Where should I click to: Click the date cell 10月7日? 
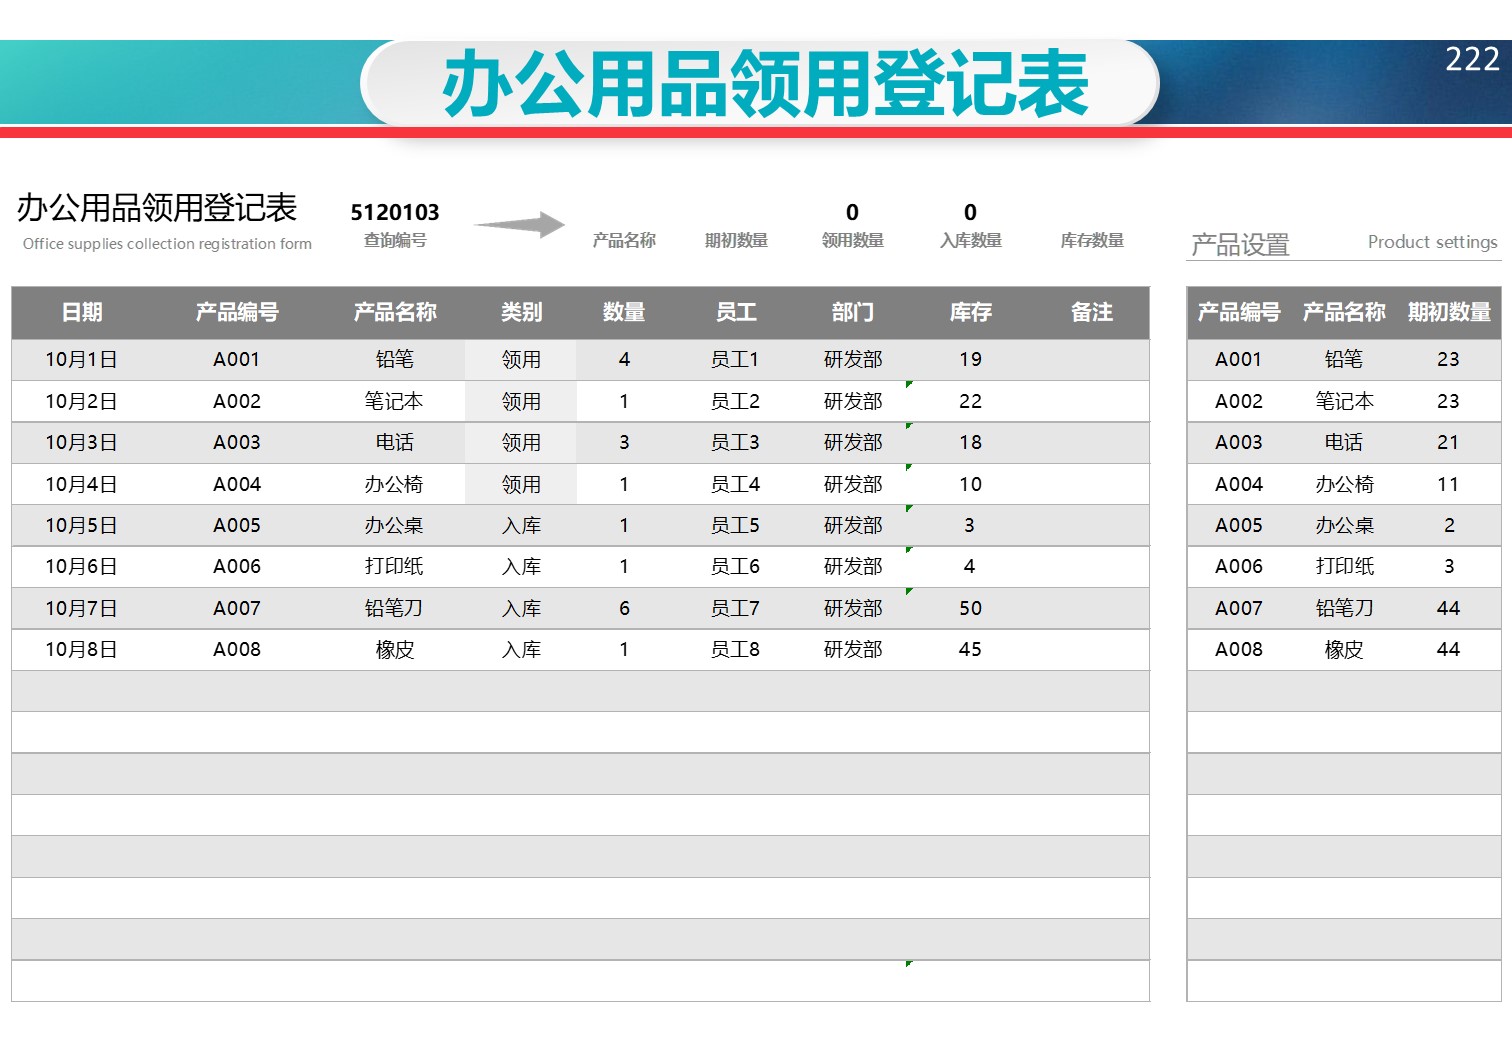[82, 608]
